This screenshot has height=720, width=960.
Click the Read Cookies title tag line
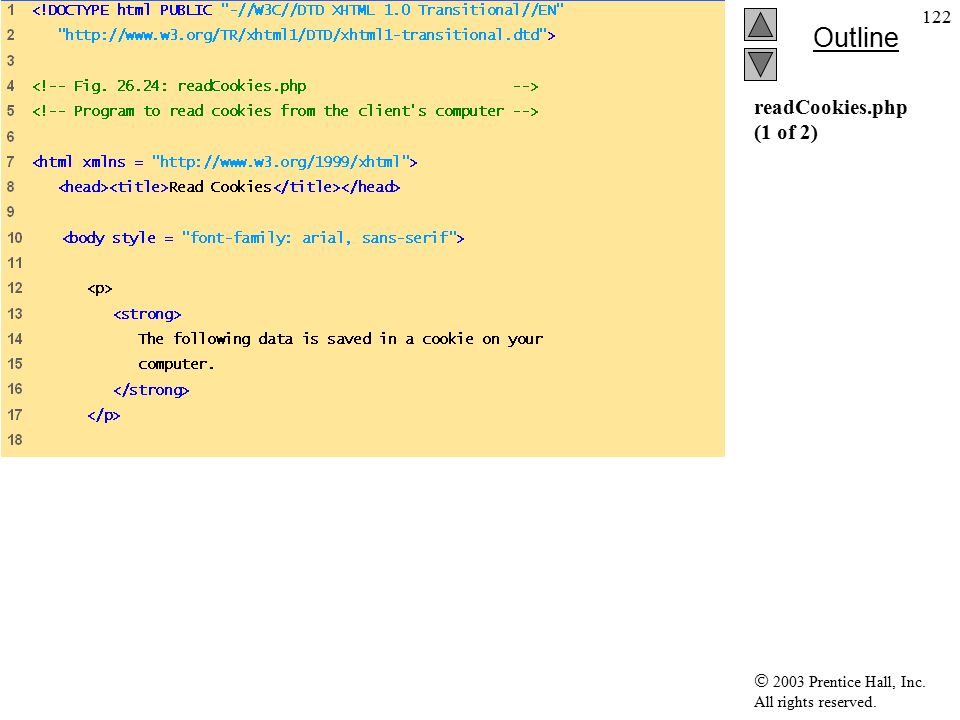pos(230,187)
